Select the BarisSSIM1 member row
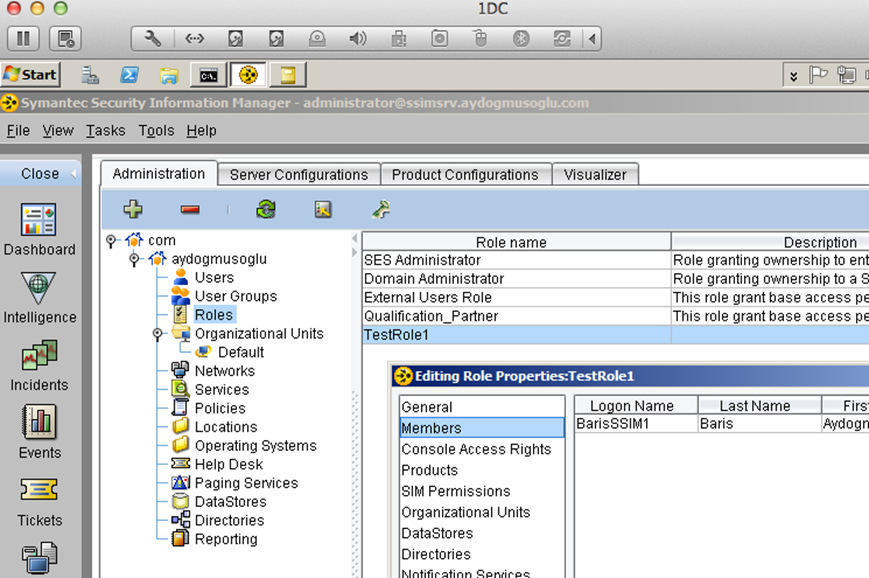Viewport: 869px width, 578px height. pos(722,424)
